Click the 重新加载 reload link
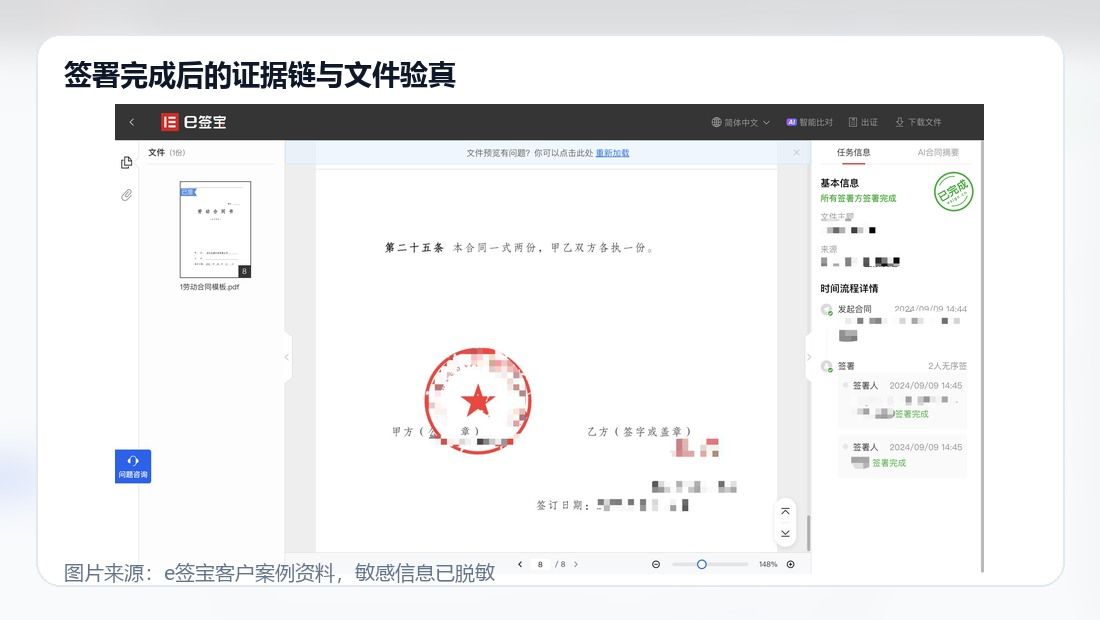 [612, 153]
